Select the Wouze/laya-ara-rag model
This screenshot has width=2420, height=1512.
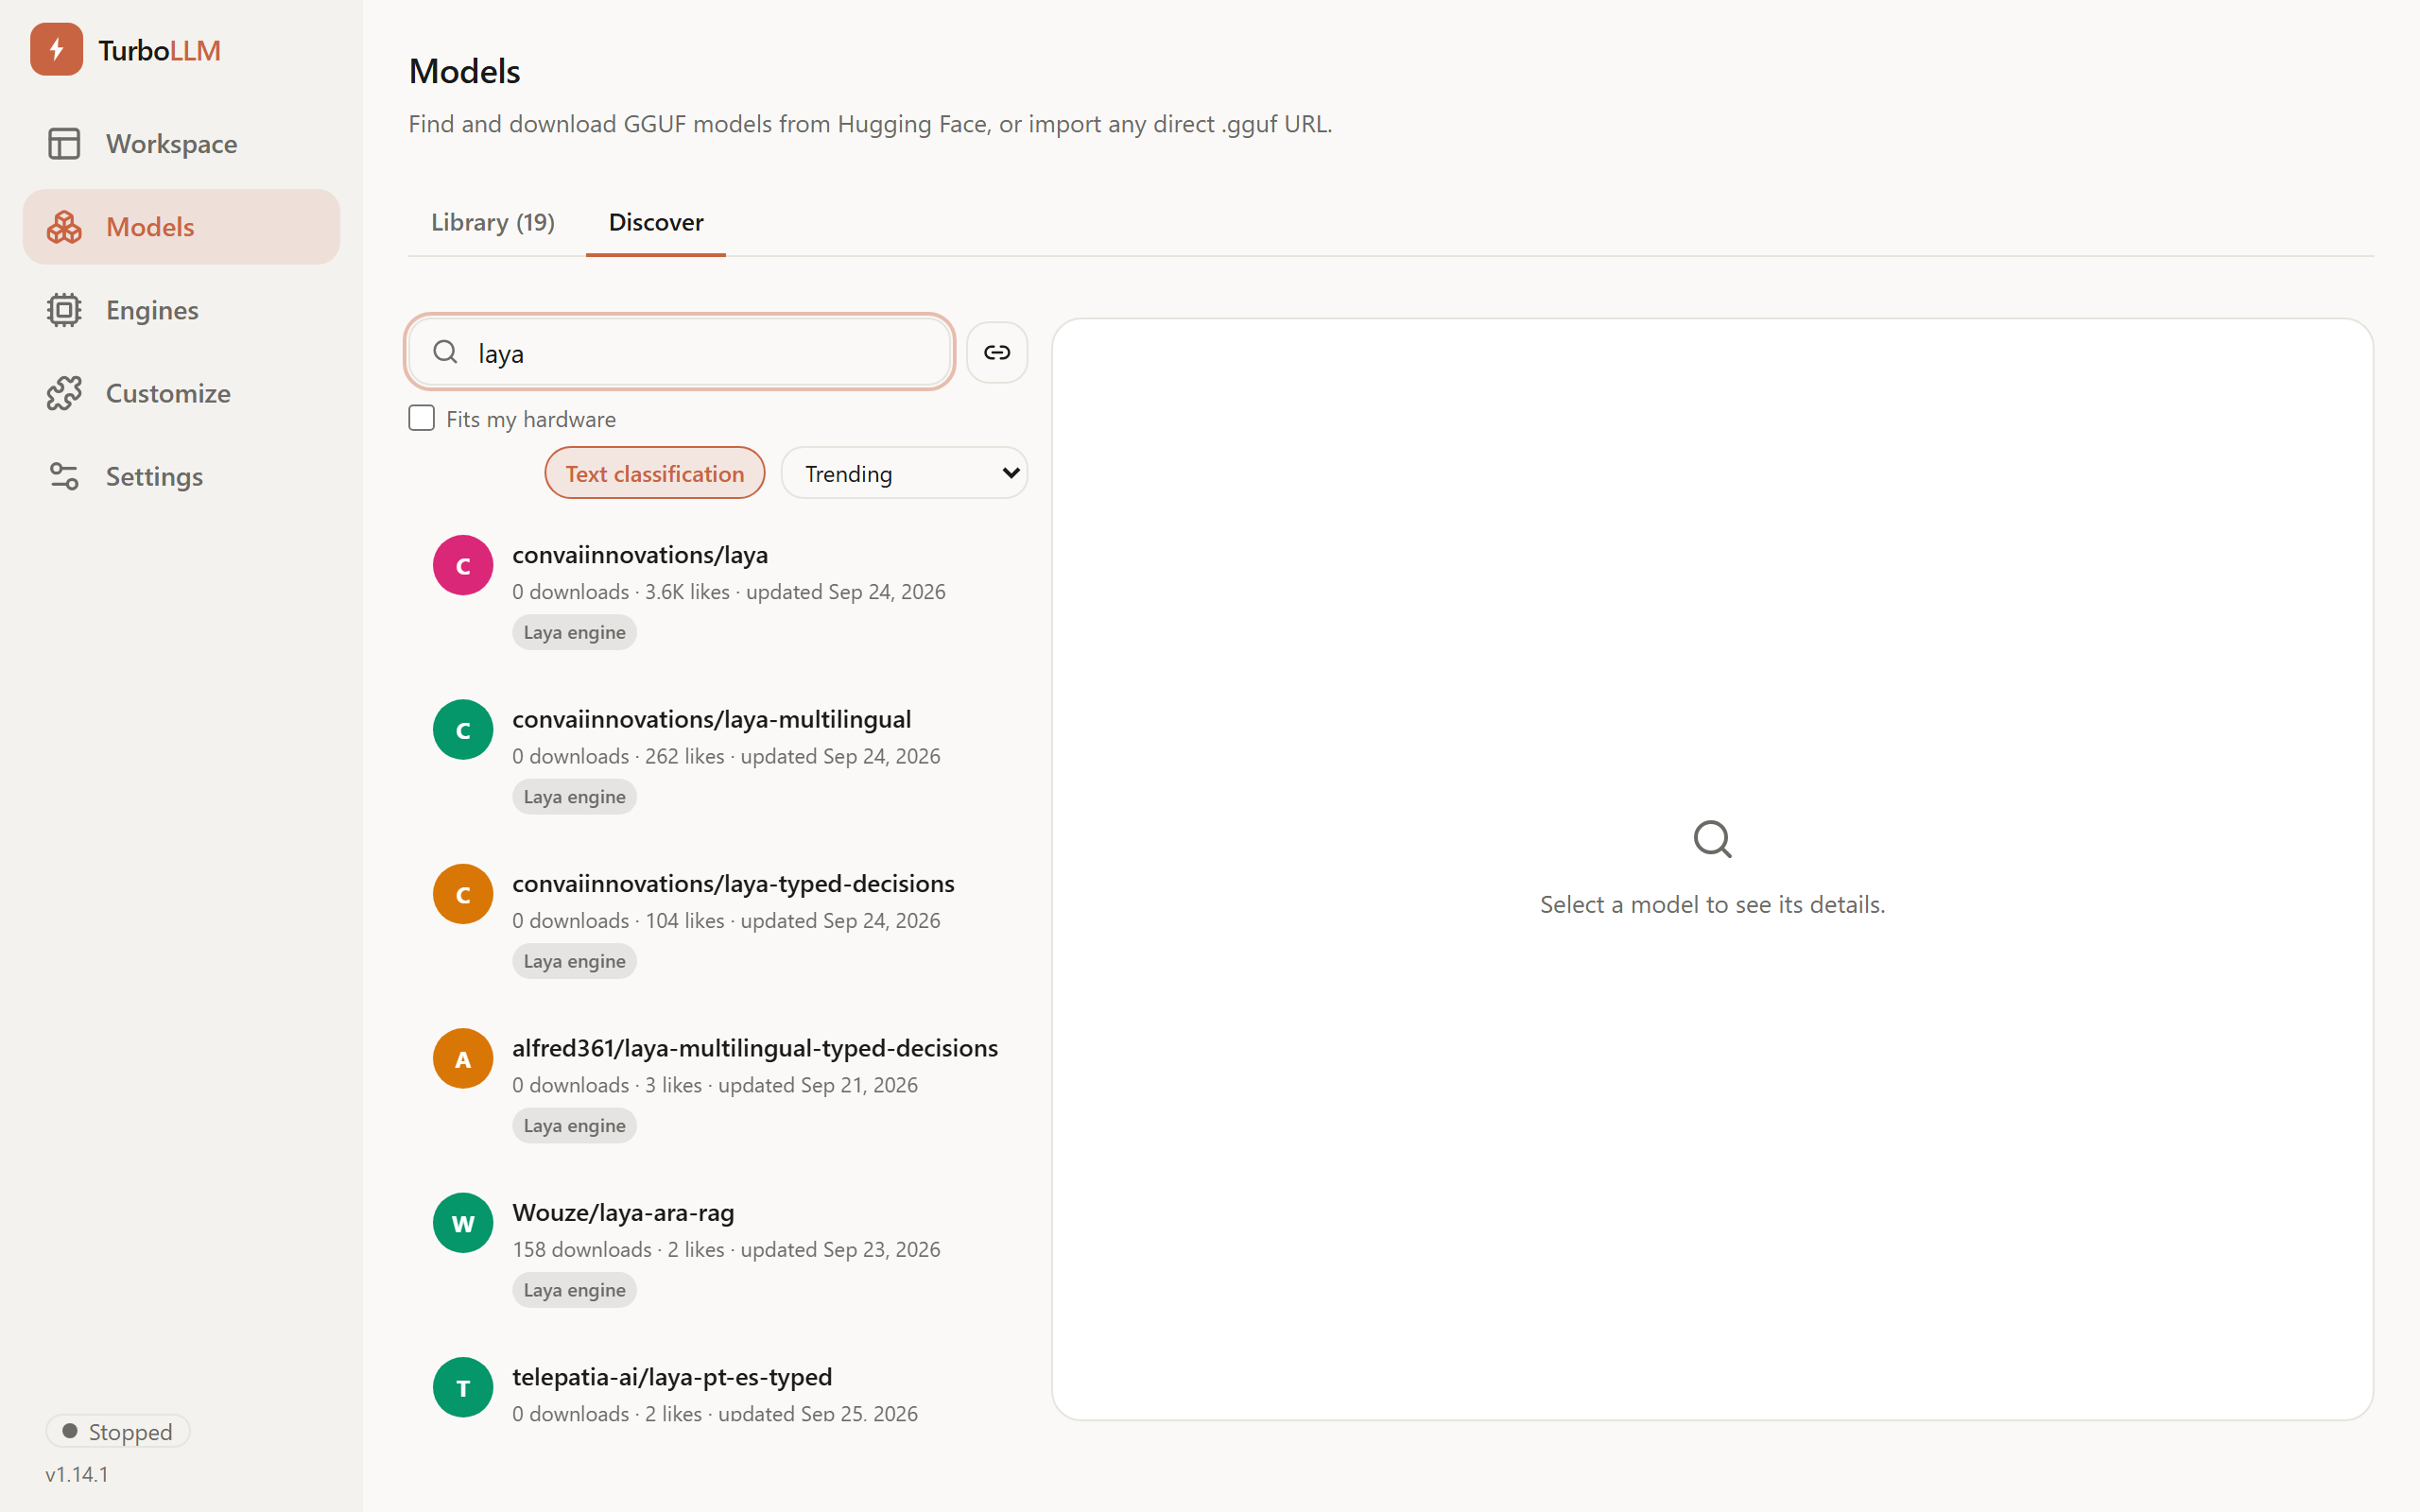click(718, 1250)
